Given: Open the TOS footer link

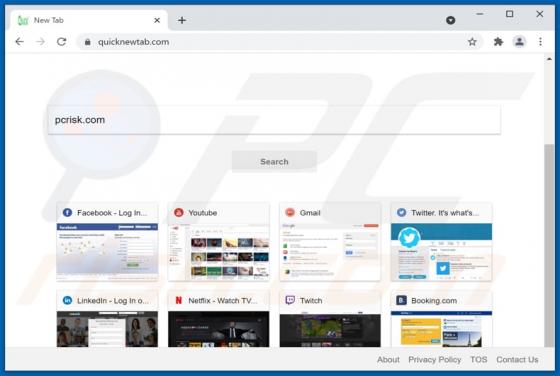Looking at the screenshot, I should pyautogui.click(x=478, y=360).
